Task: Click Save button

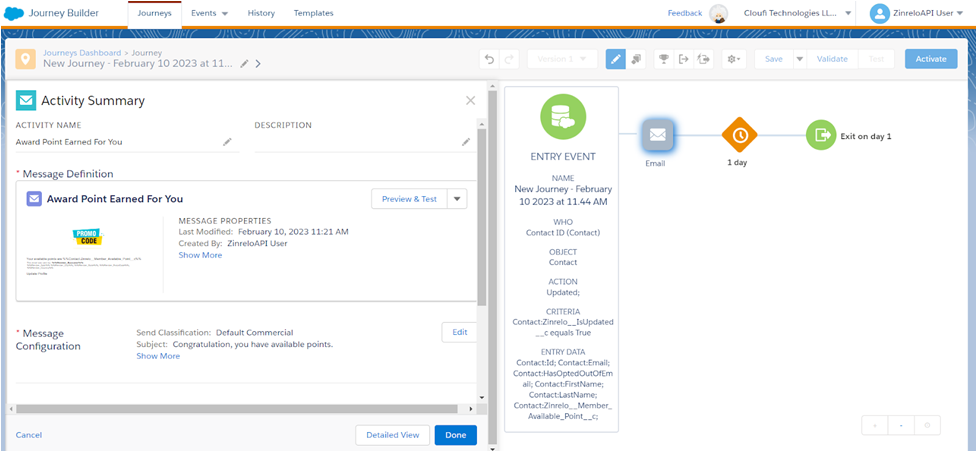Action: [774, 59]
